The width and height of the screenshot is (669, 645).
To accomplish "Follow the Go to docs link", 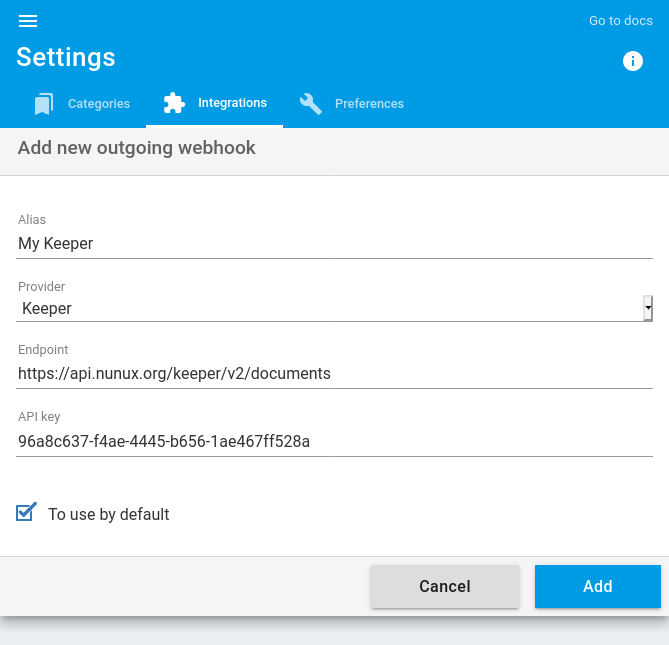I will (x=620, y=20).
